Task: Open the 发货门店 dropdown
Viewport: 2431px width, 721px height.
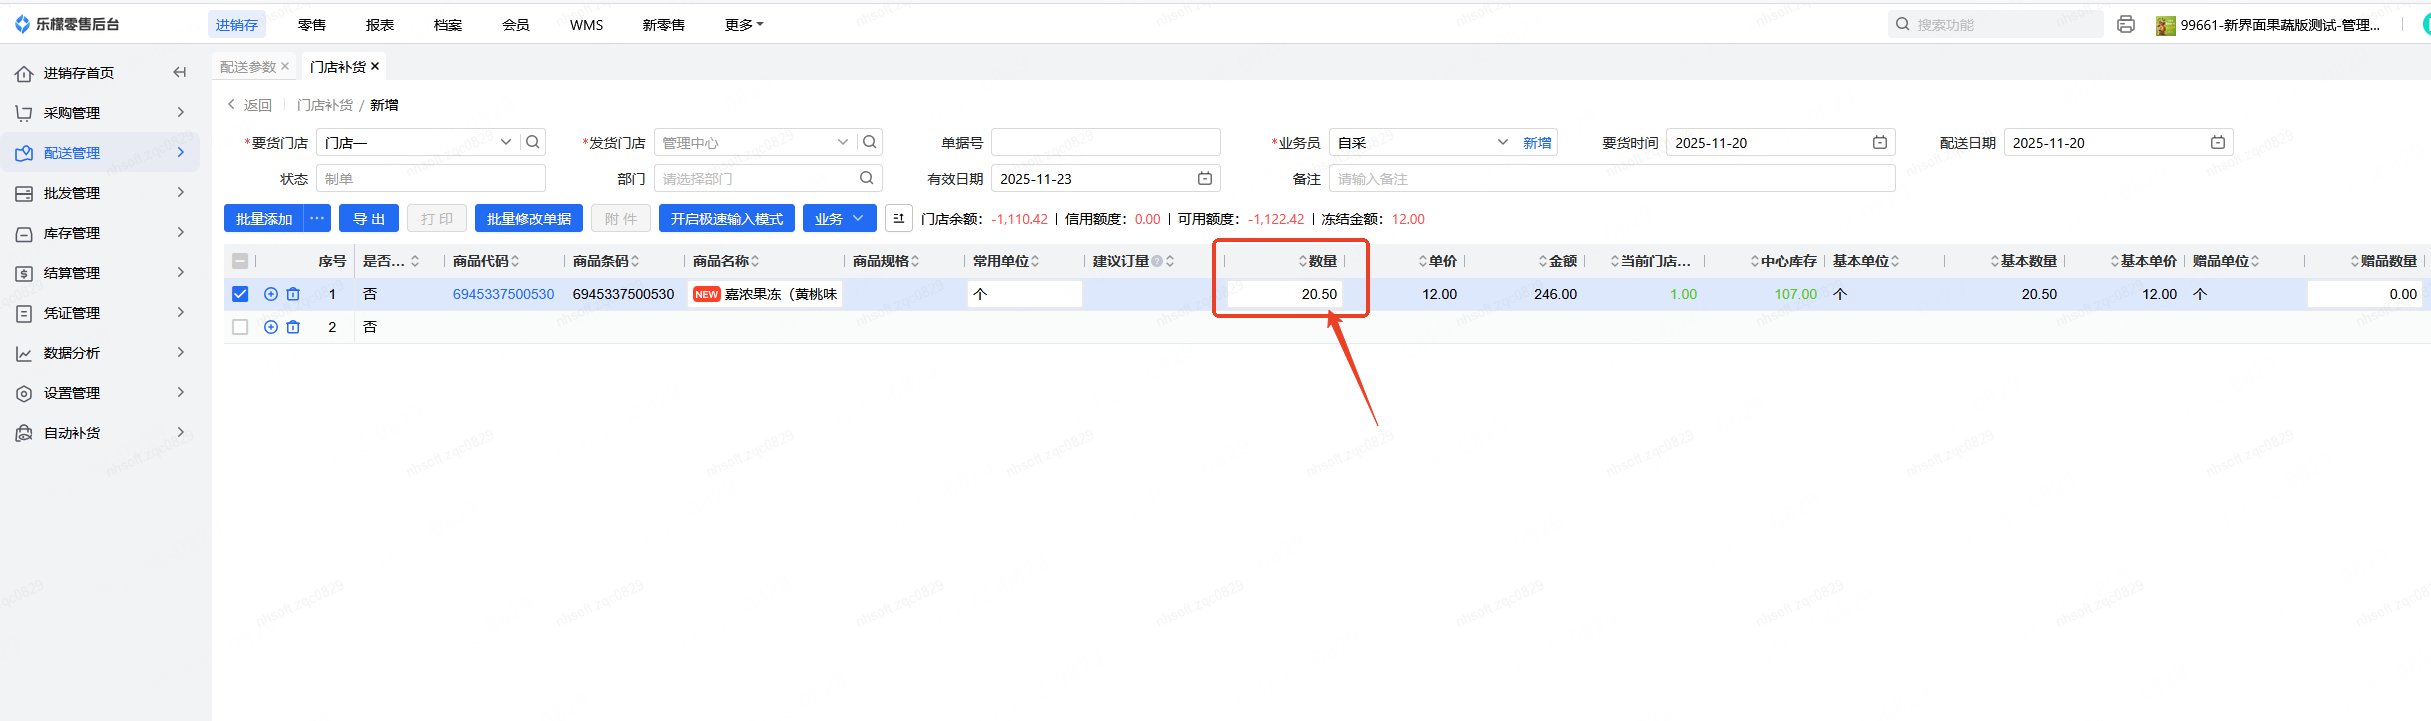Action: (x=843, y=142)
